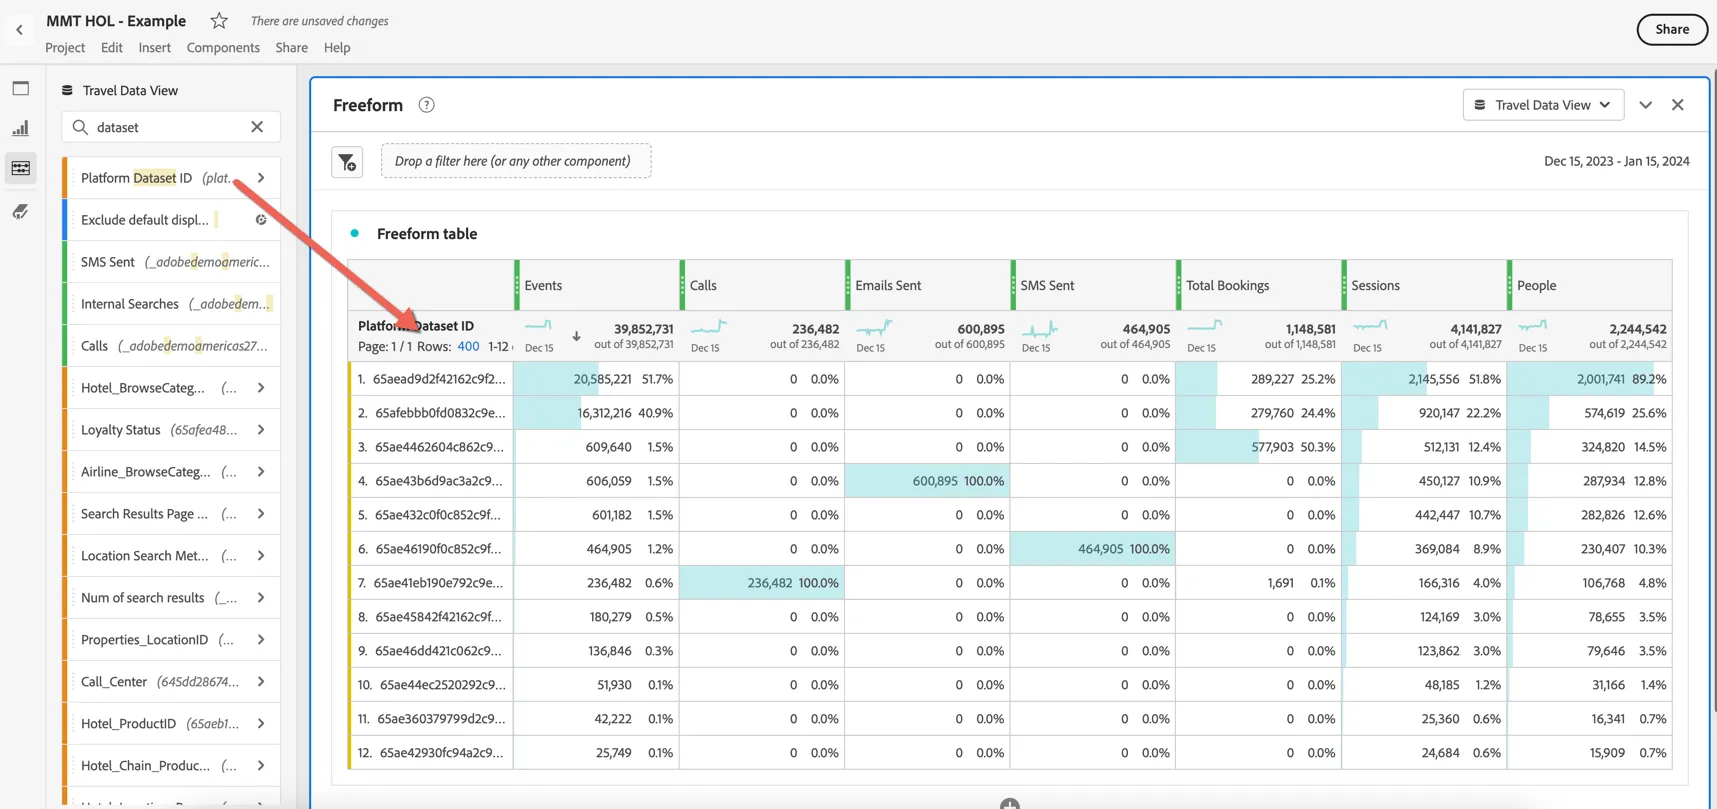The height and width of the screenshot is (809, 1717).
Task: Clear the 'dataset' search text
Action: (257, 127)
